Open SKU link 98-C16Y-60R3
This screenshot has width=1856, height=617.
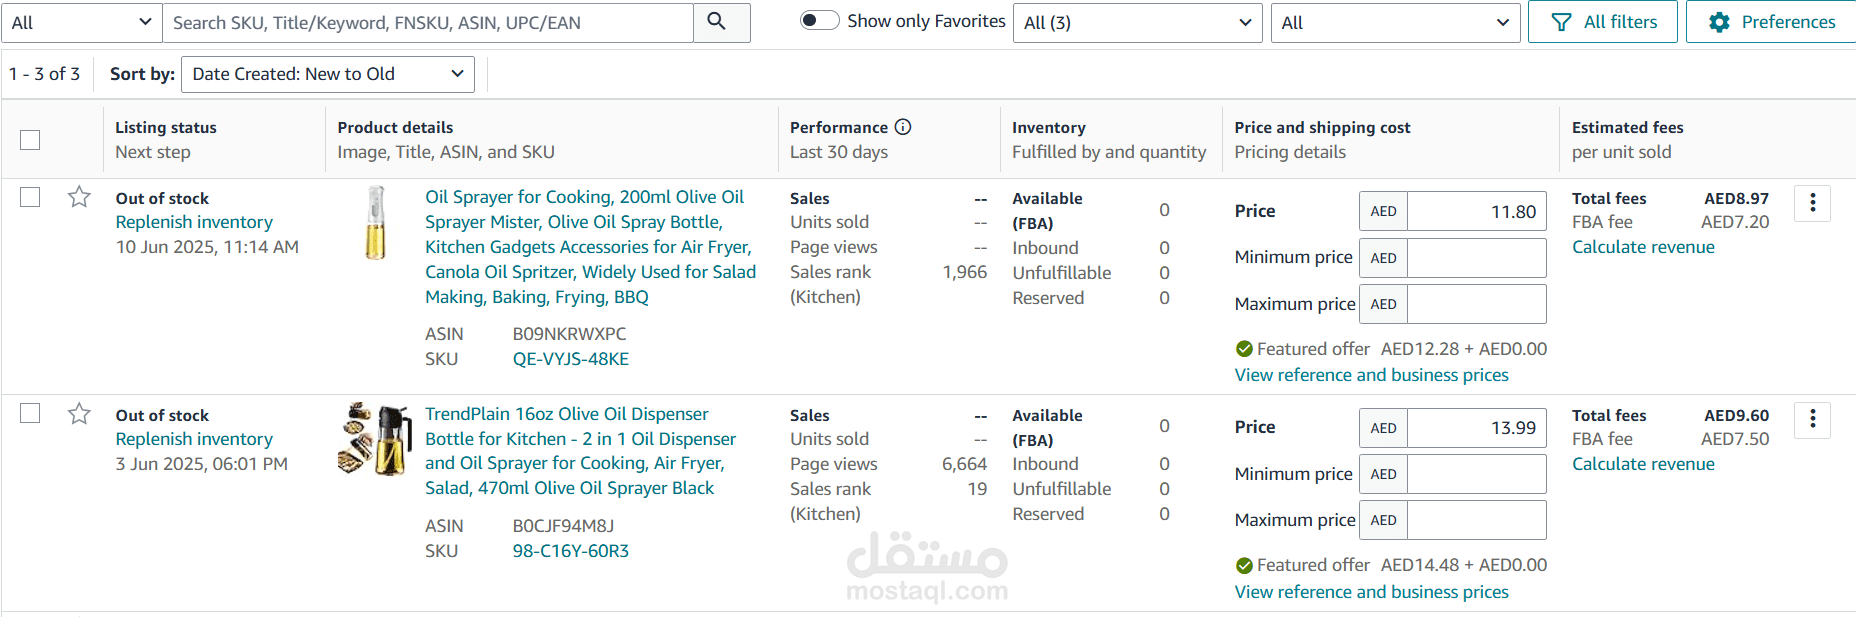(571, 551)
